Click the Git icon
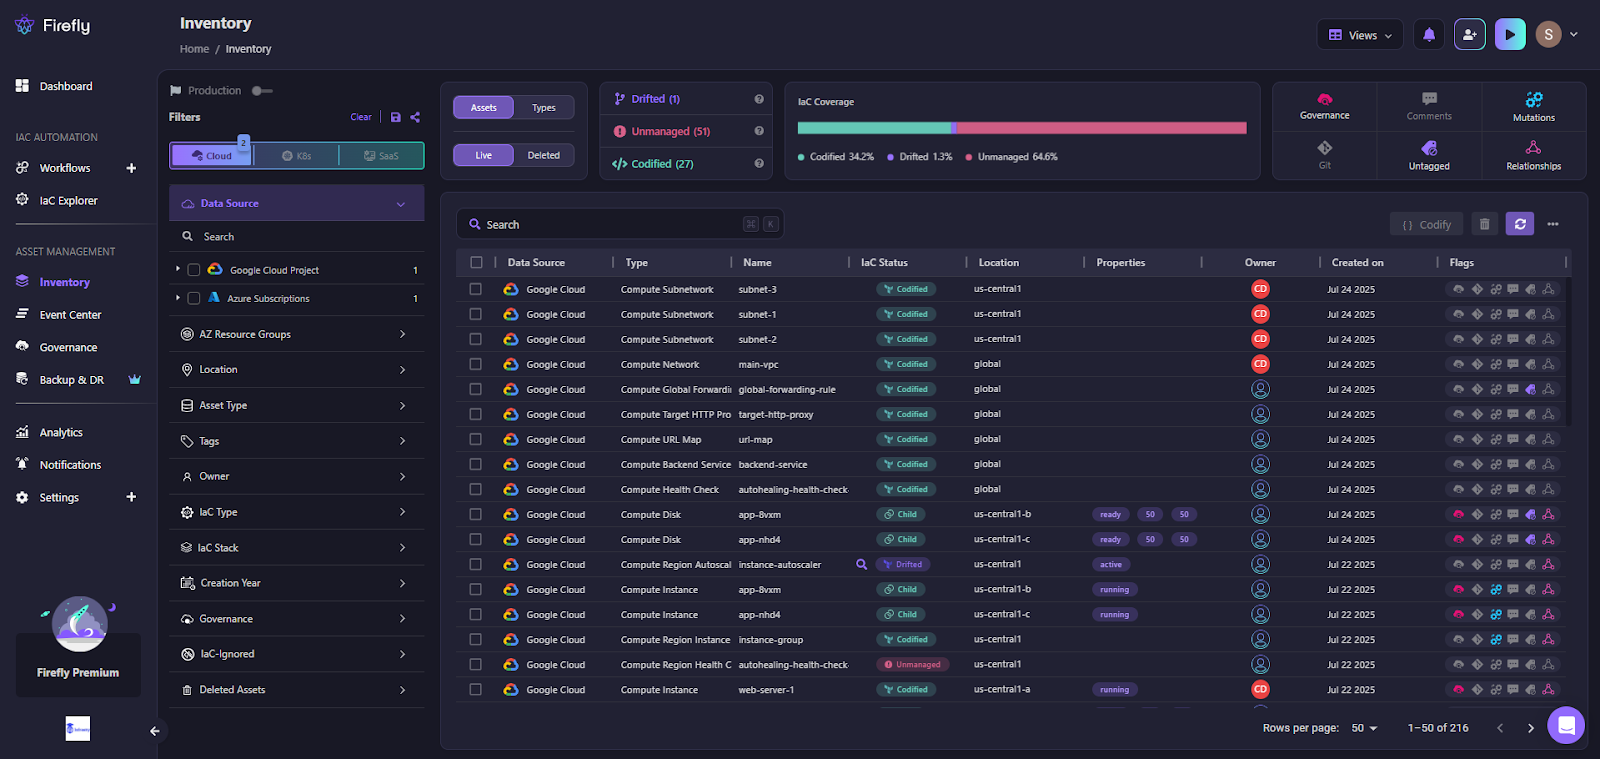This screenshot has height=759, width=1600. [x=1324, y=154]
